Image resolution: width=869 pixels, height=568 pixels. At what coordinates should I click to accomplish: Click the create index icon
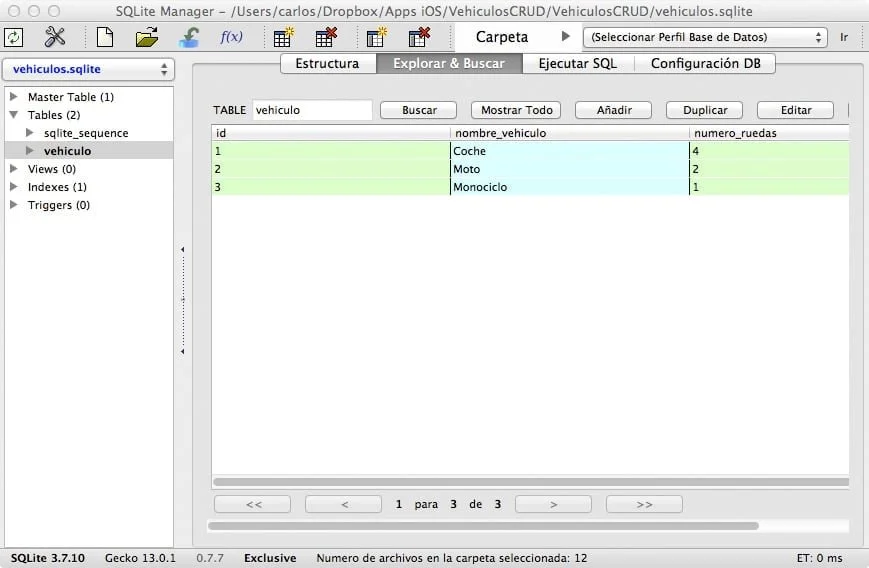(x=377, y=37)
